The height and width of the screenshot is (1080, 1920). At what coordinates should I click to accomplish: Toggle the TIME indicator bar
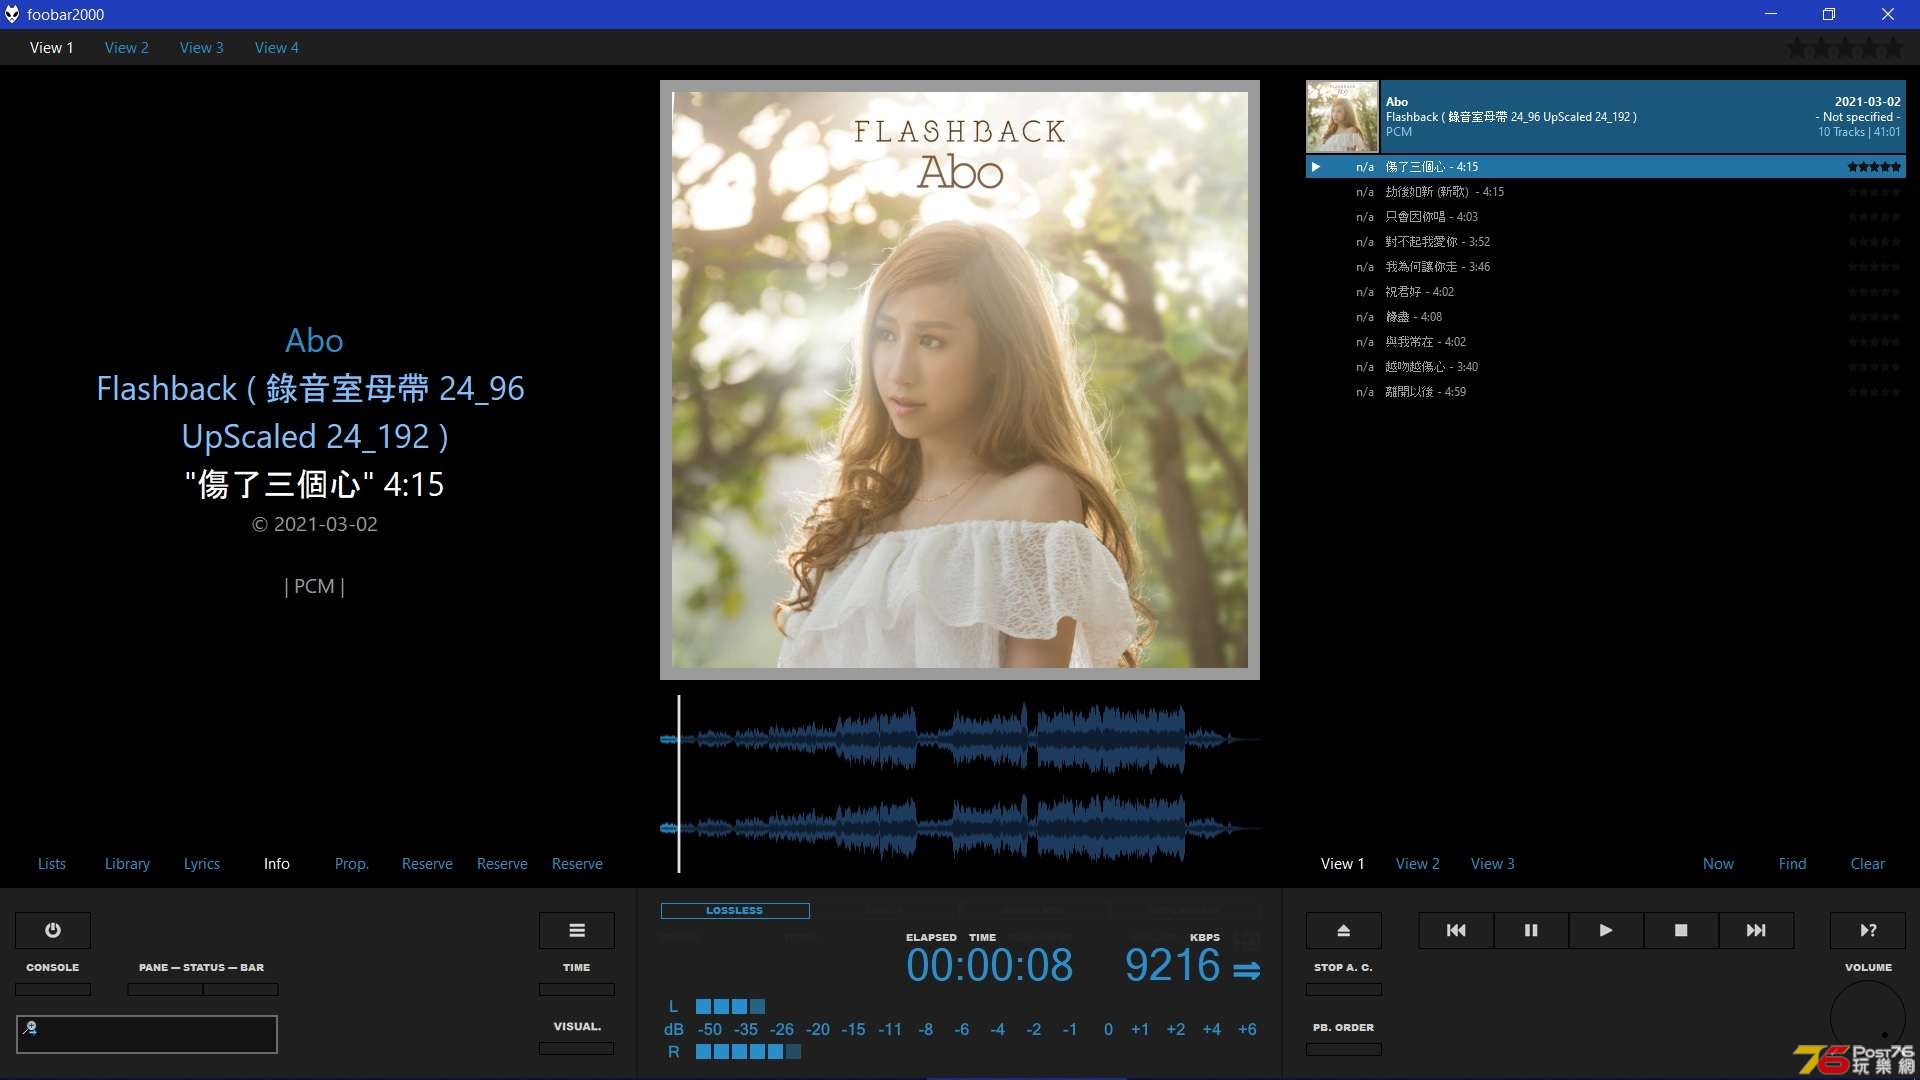577,989
